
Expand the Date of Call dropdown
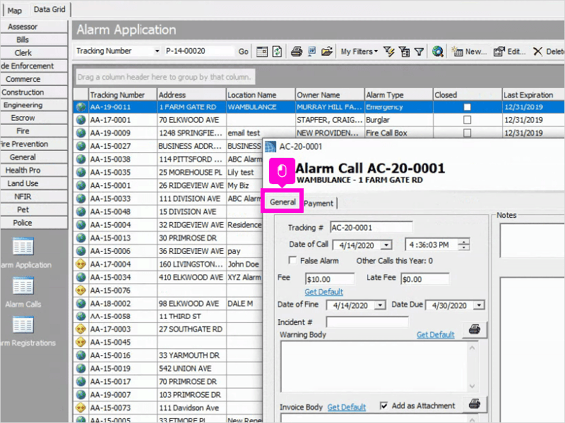coord(387,245)
